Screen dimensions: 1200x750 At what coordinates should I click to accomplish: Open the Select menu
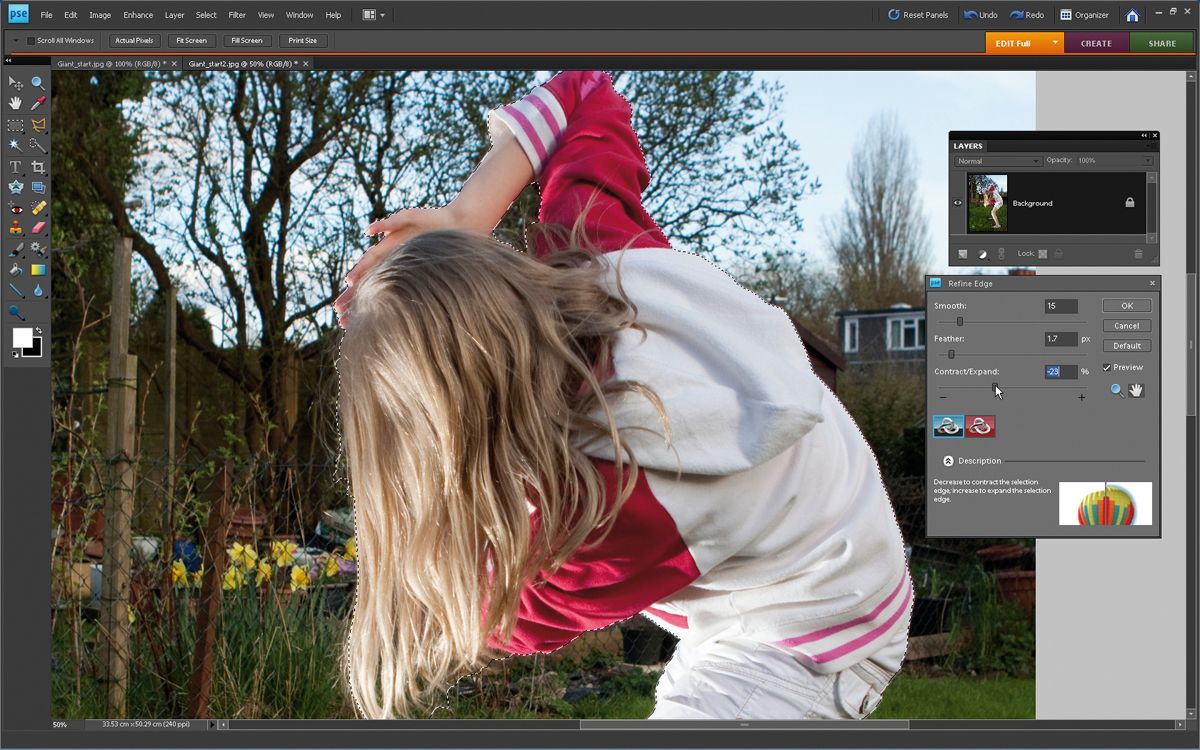(206, 15)
